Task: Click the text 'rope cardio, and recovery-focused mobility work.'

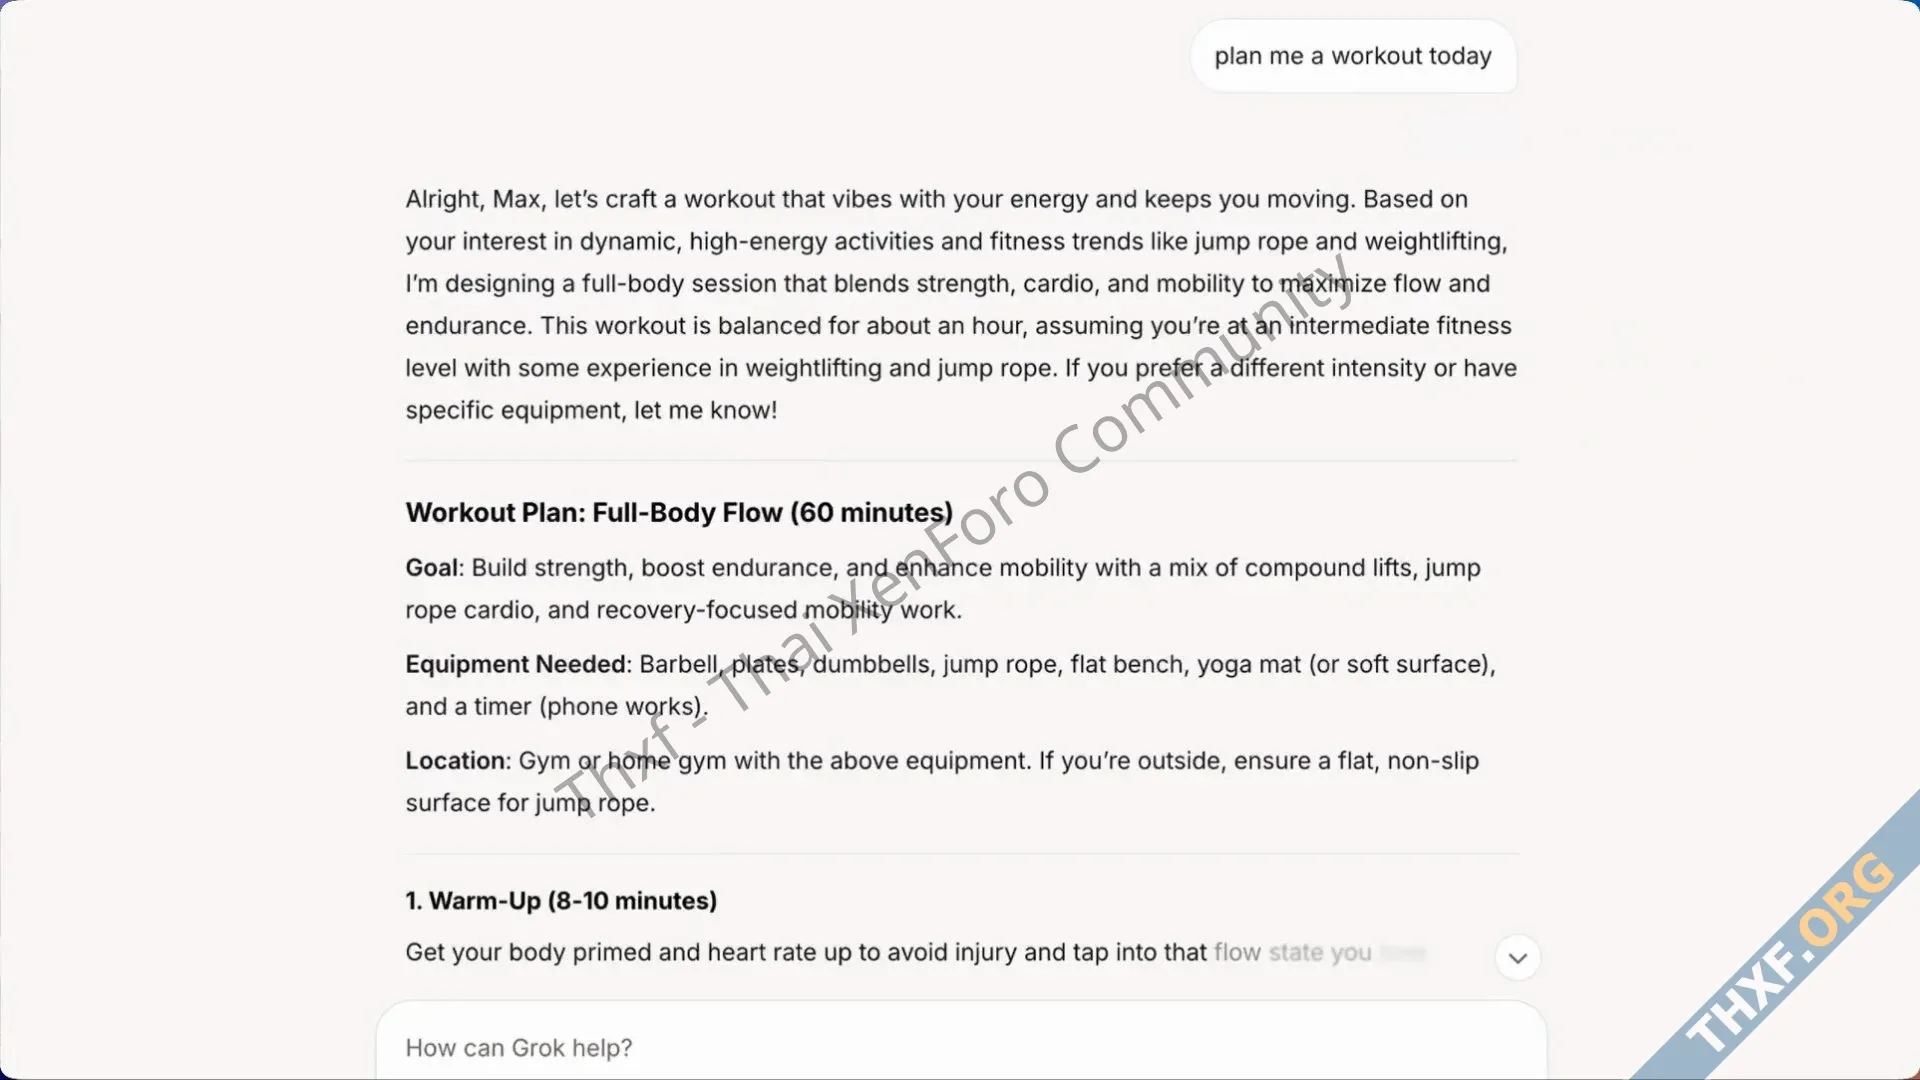Action: 683,609
